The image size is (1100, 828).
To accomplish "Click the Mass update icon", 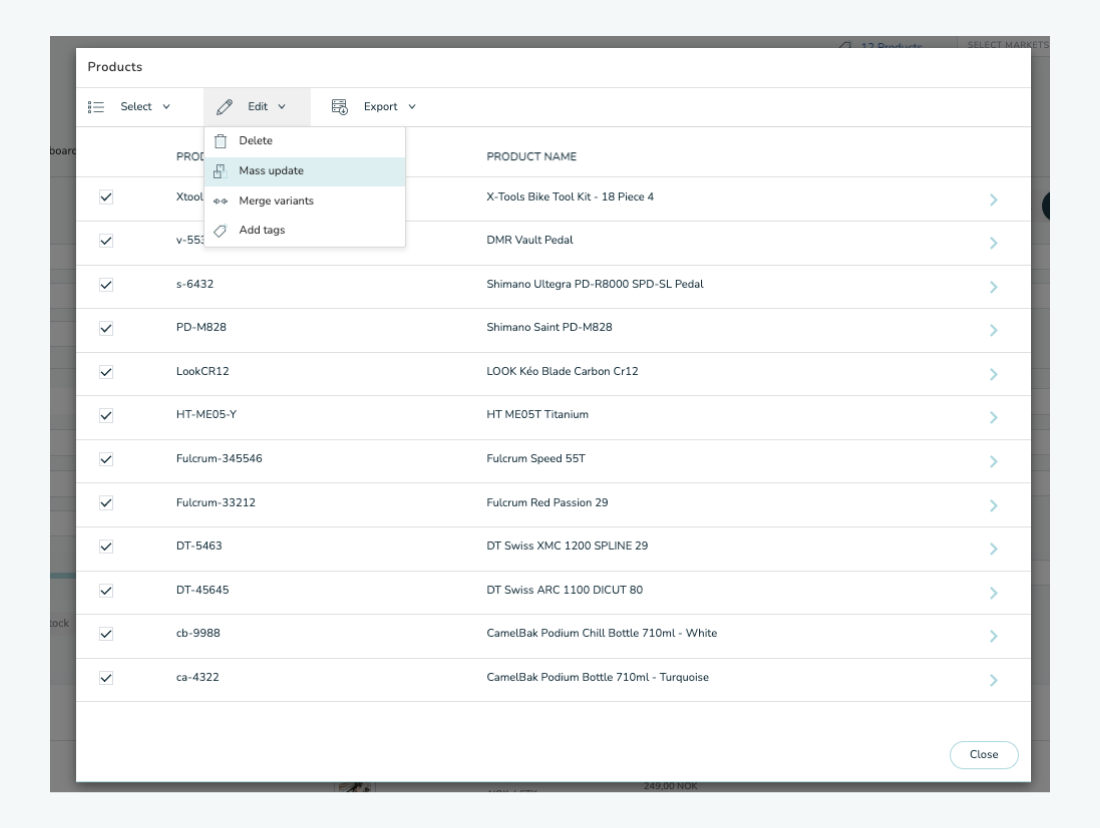I will coord(220,171).
